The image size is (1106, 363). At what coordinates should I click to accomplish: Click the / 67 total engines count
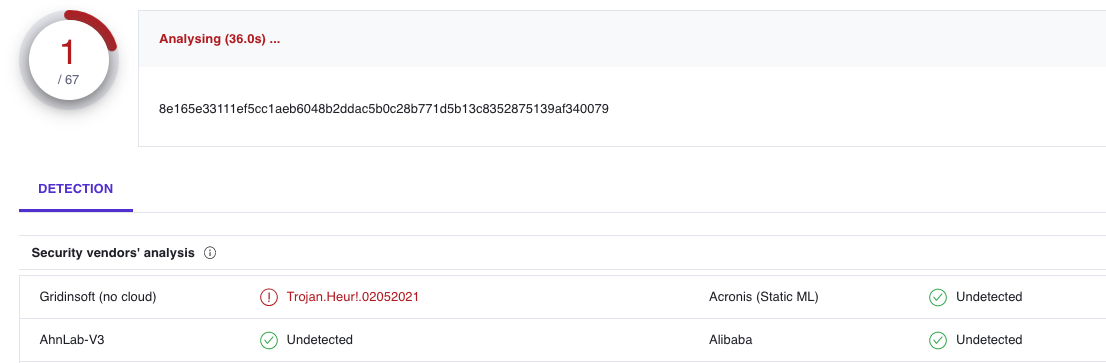pos(68,80)
